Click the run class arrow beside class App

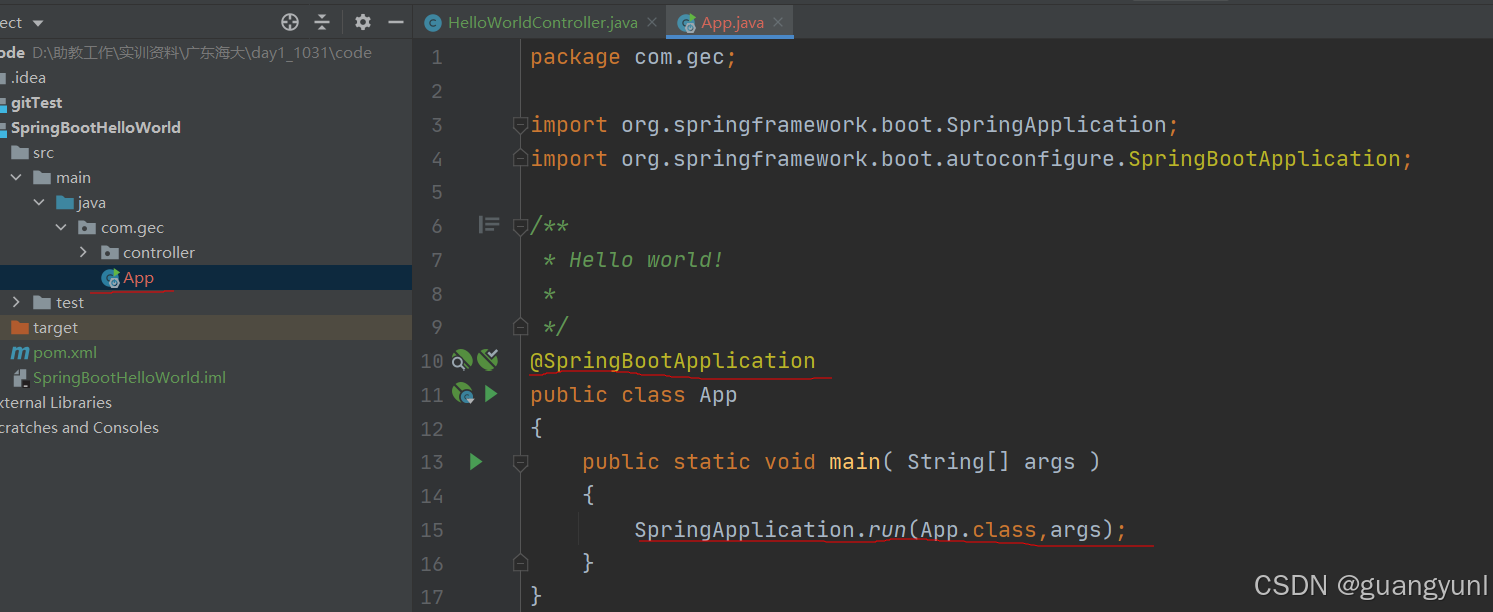pos(490,394)
